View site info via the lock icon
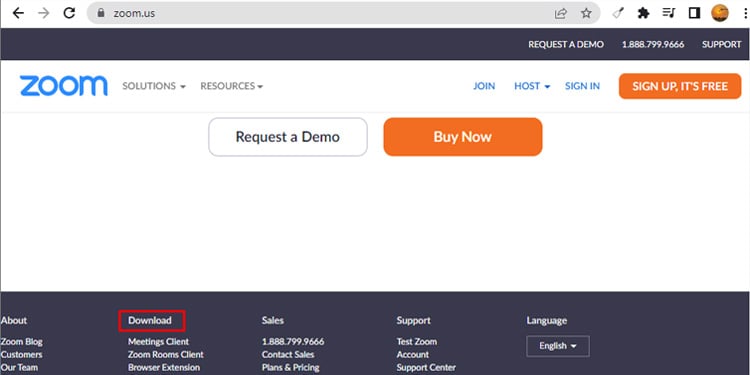Viewport: 750px width, 375px height. (x=100, y=13)
